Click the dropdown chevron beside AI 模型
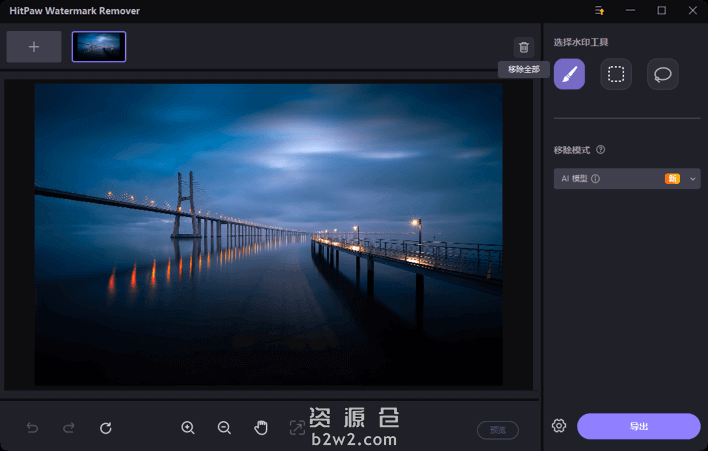Viewport: 708px width, 451px height. 692,179
